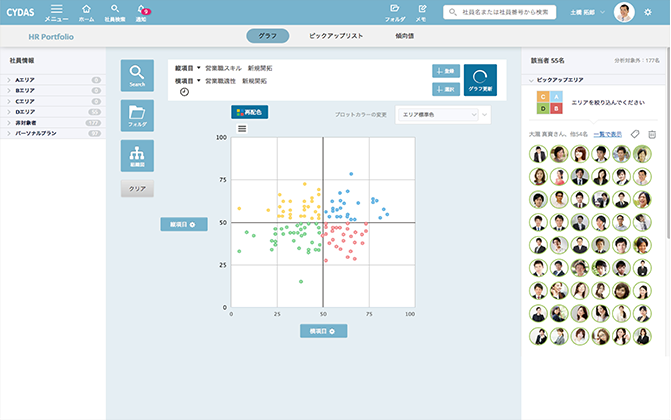Click first employee photo in top row
The image size is (671, 420).
[x=538, y=154]
